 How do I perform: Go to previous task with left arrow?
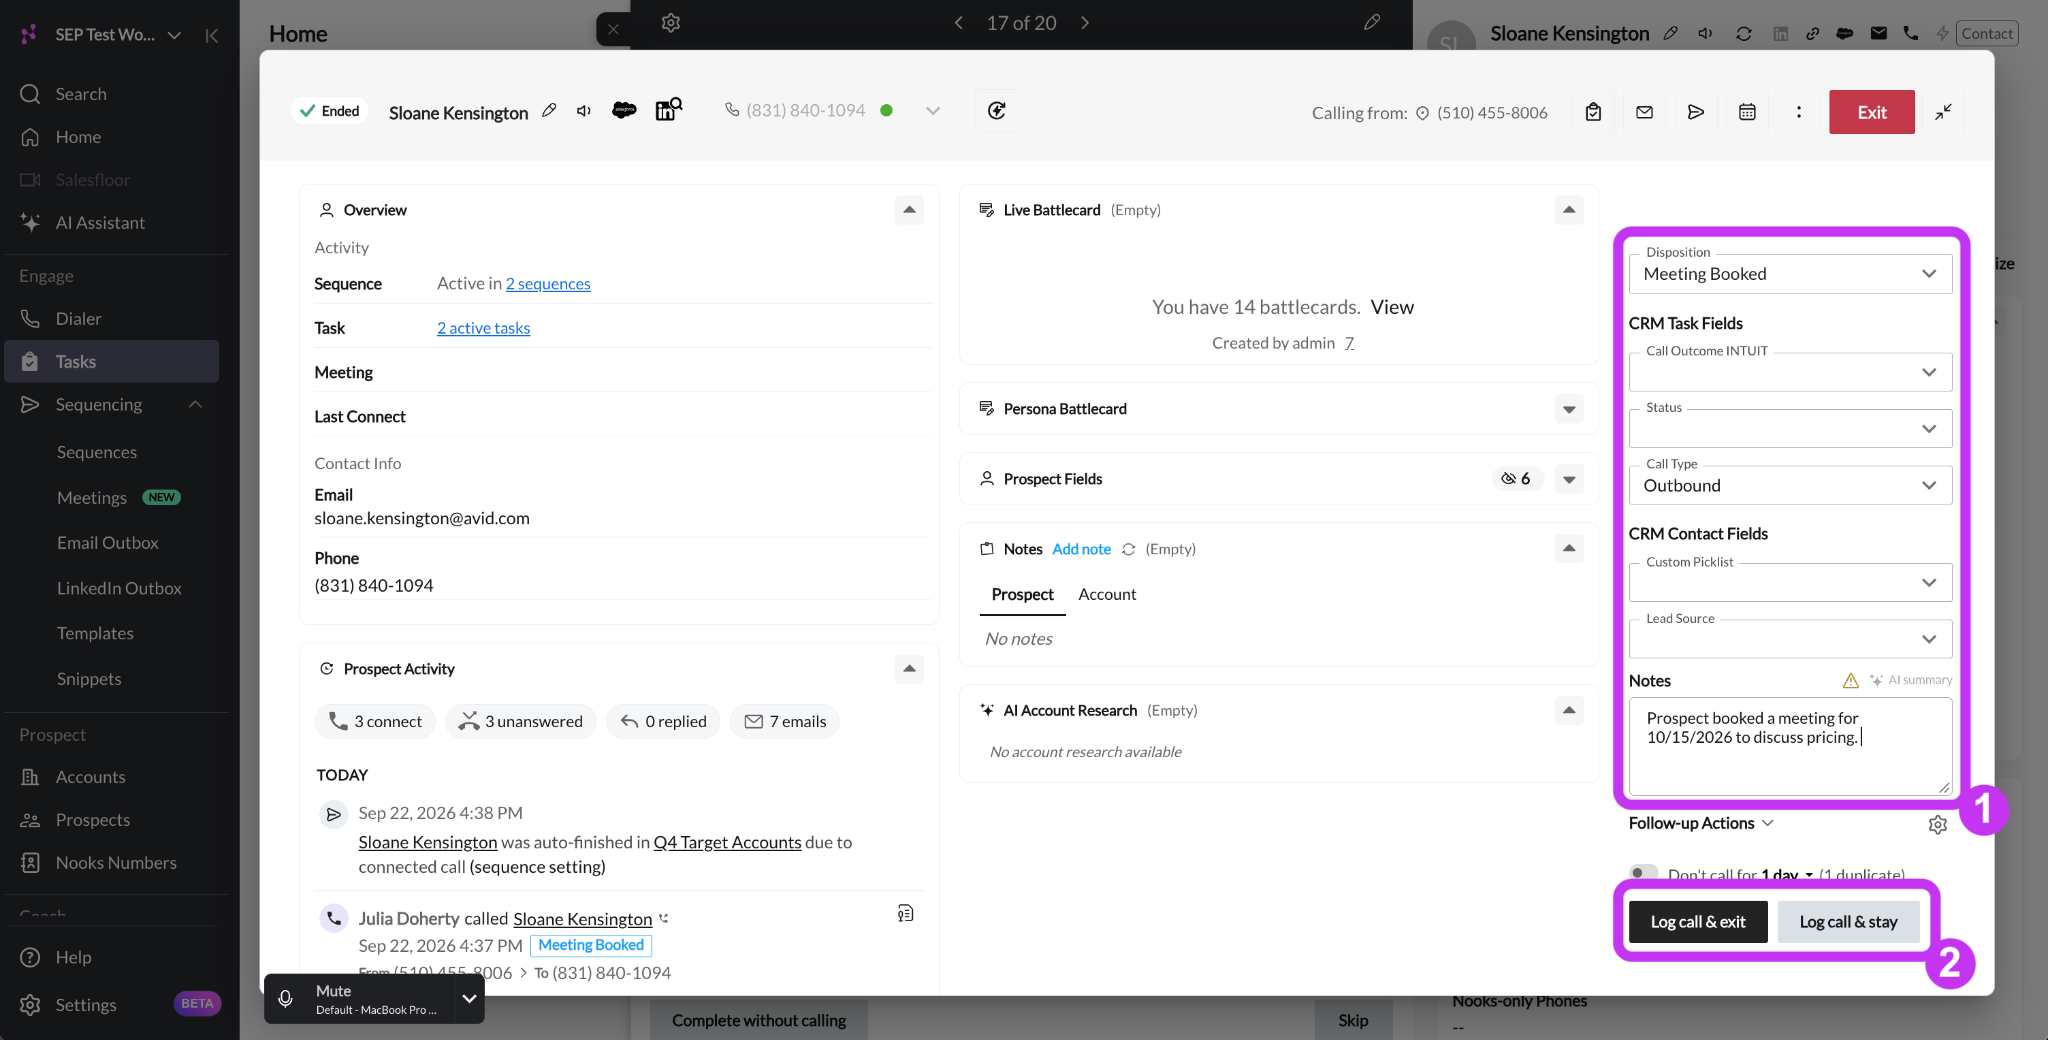(x=958, y=23)
